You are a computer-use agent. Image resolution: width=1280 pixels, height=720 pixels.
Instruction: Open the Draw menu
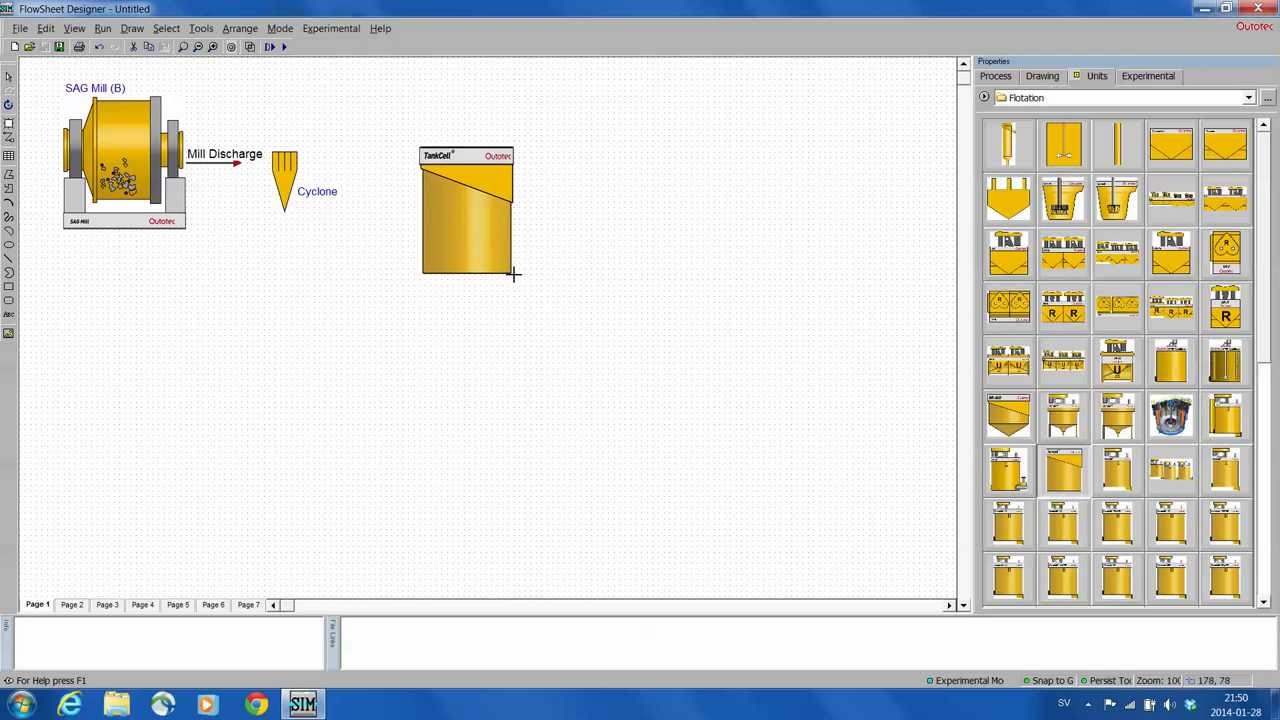(x=132, y=28)
